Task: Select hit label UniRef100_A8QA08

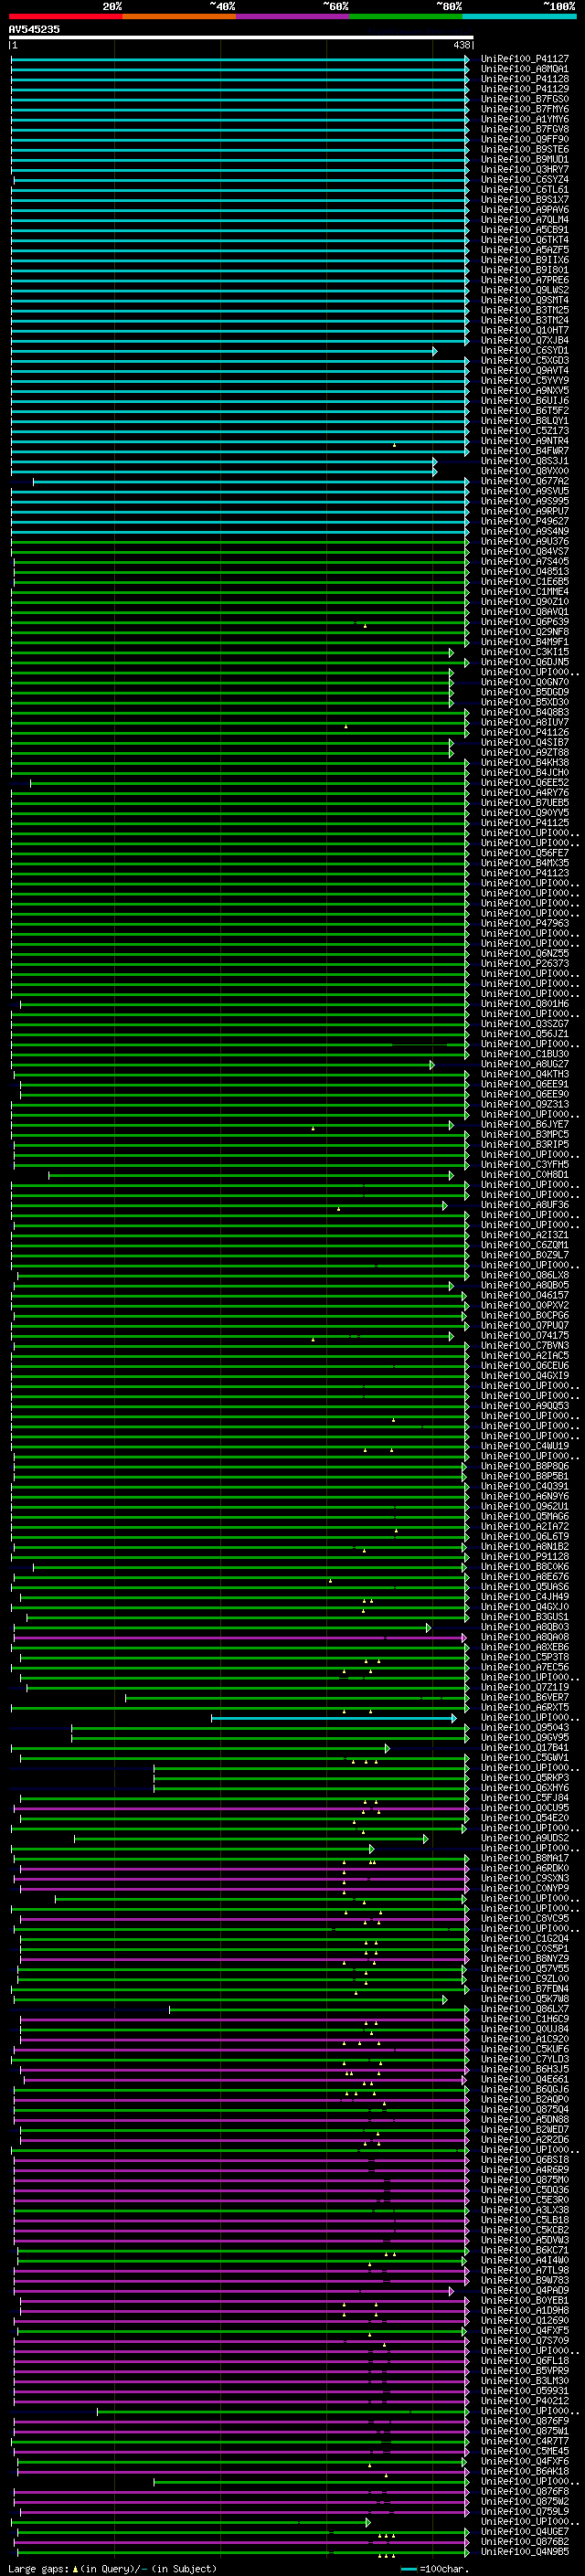Action: [x=525, y=1638]
